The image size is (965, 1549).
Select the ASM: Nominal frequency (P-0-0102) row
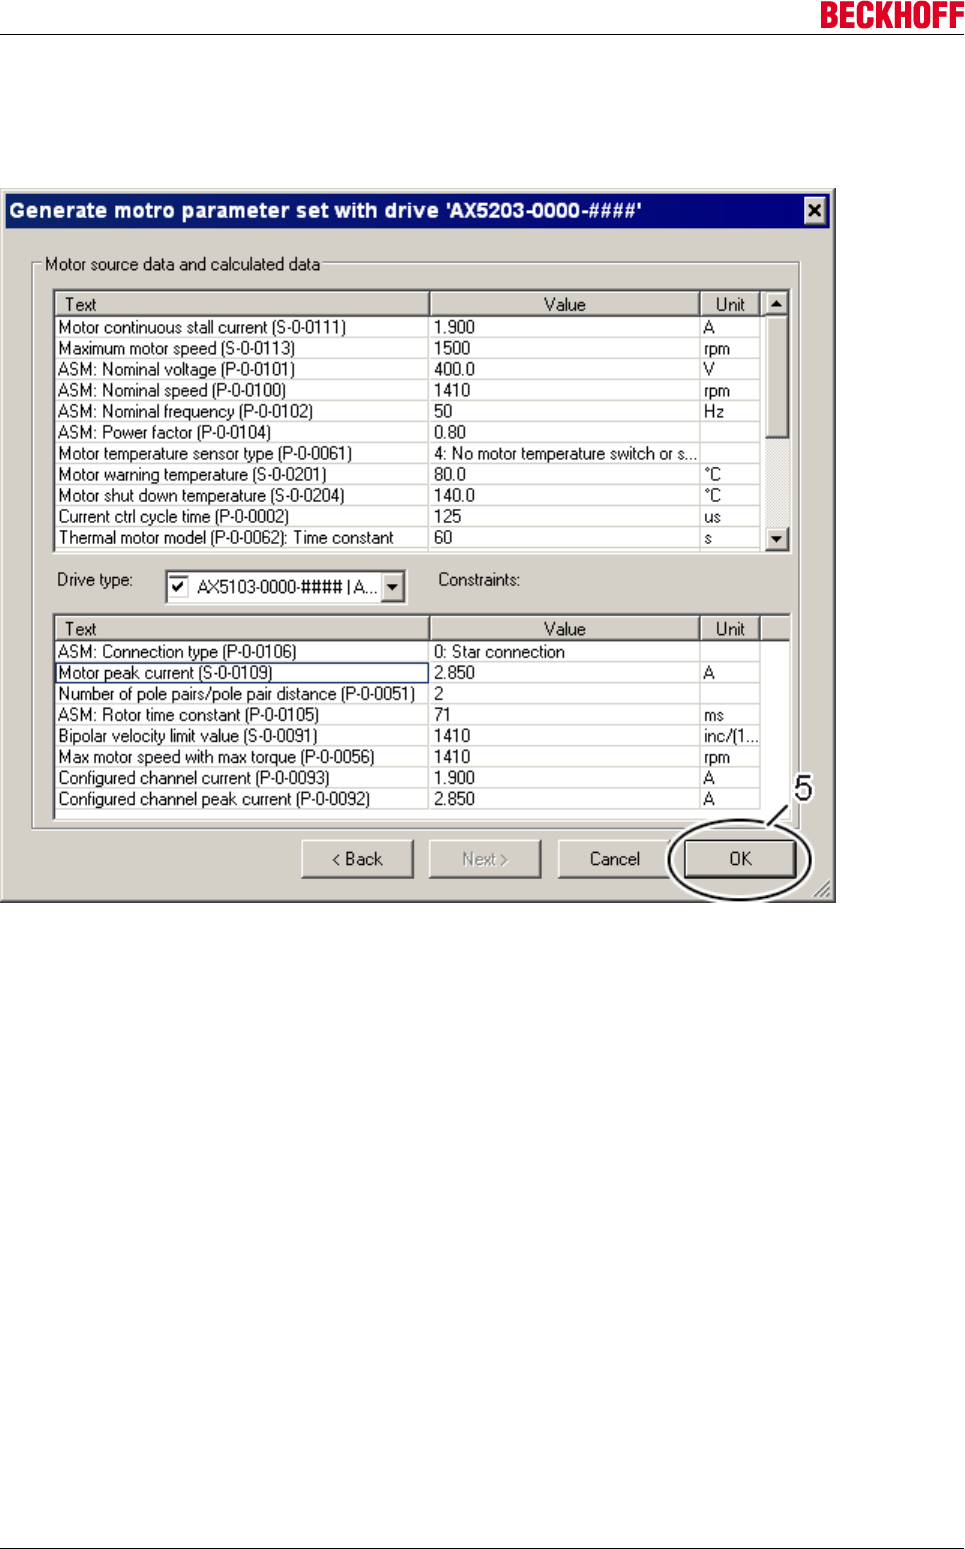coord(408,411)
